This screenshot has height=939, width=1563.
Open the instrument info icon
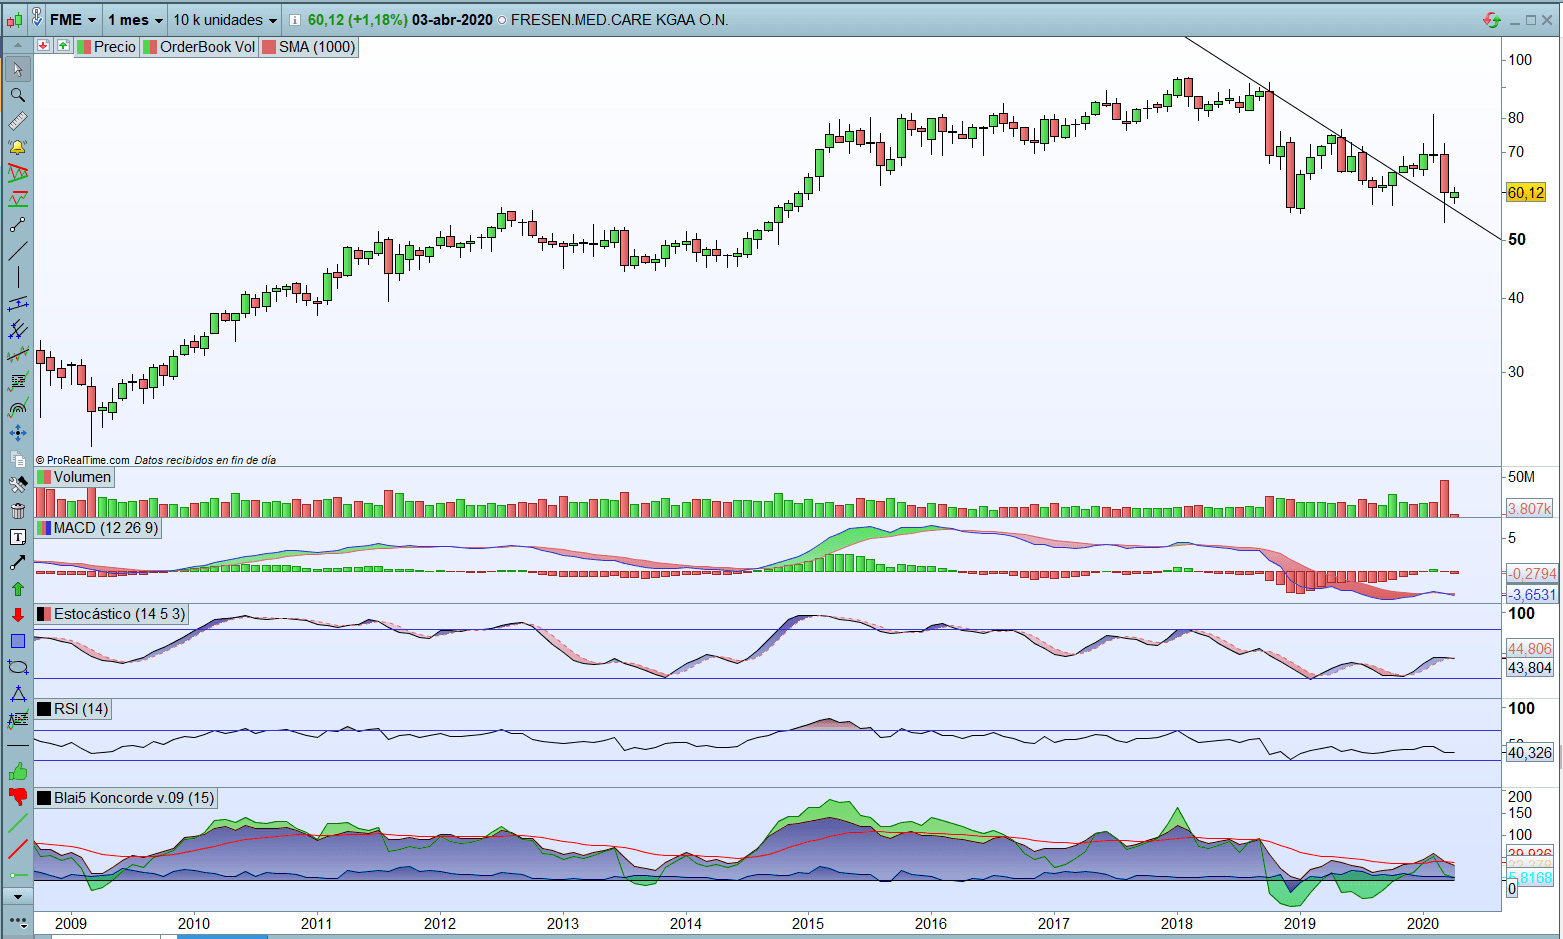294,20
